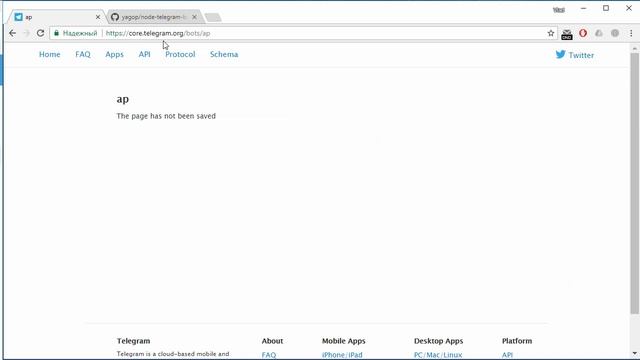
Task: Reload the page with the refresh icon
Action: (40, 33)
